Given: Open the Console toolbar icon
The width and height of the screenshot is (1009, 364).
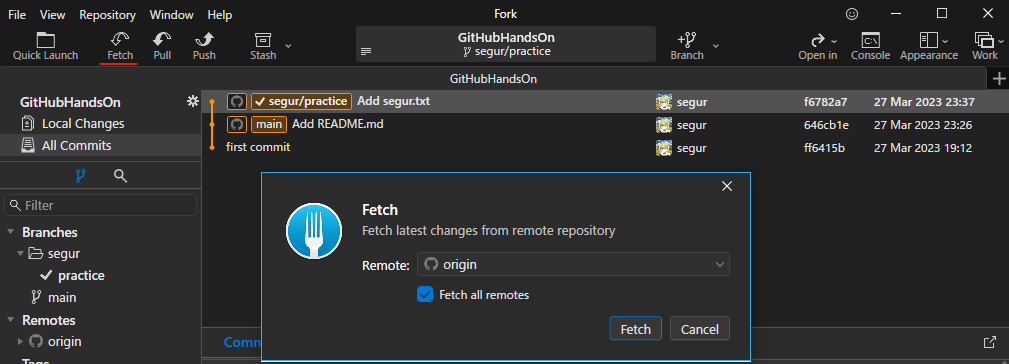Looking at the screenshot, I should pyautogui.click(x=871, y=46).
